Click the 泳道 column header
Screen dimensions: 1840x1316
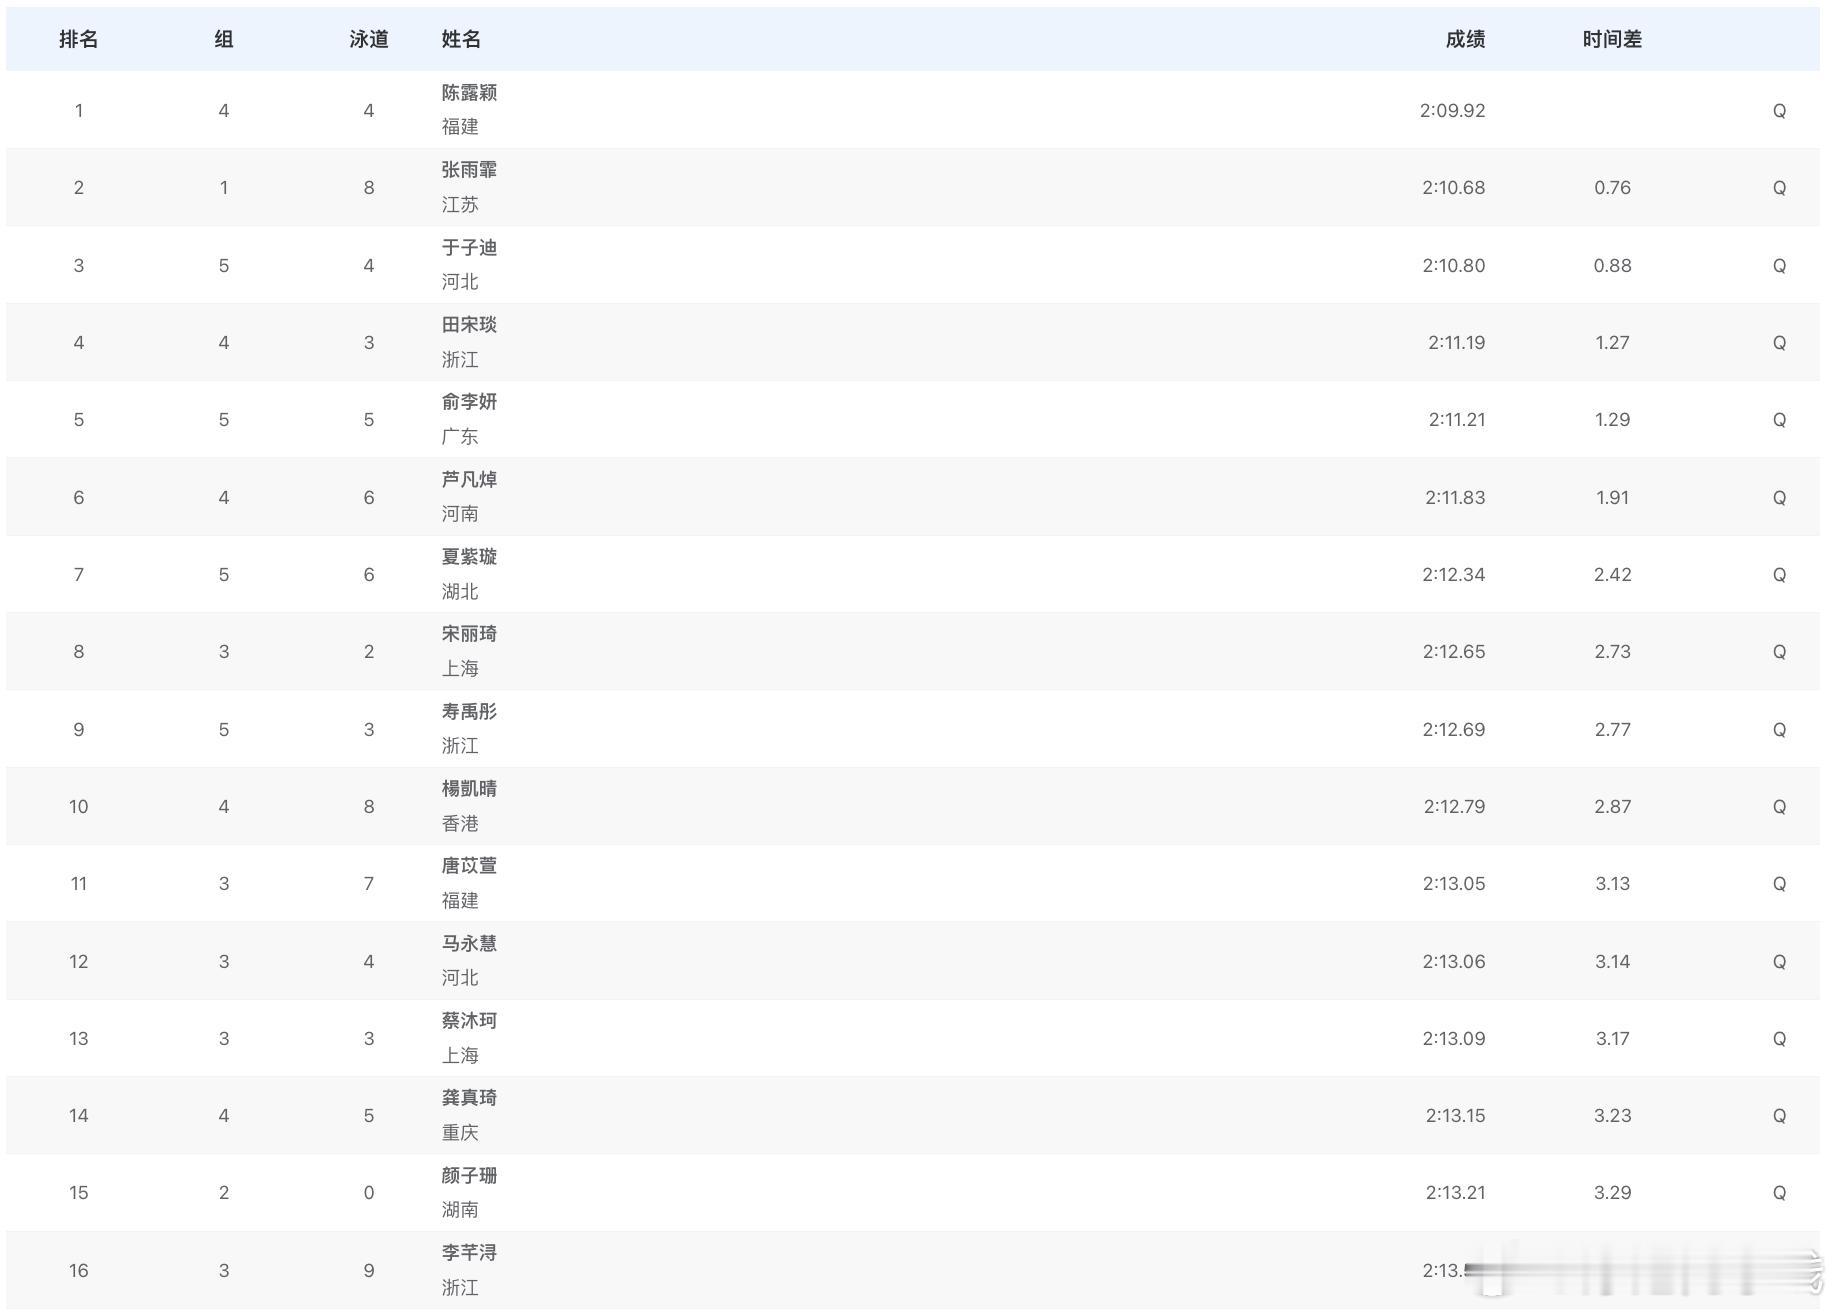coord(369,40)
